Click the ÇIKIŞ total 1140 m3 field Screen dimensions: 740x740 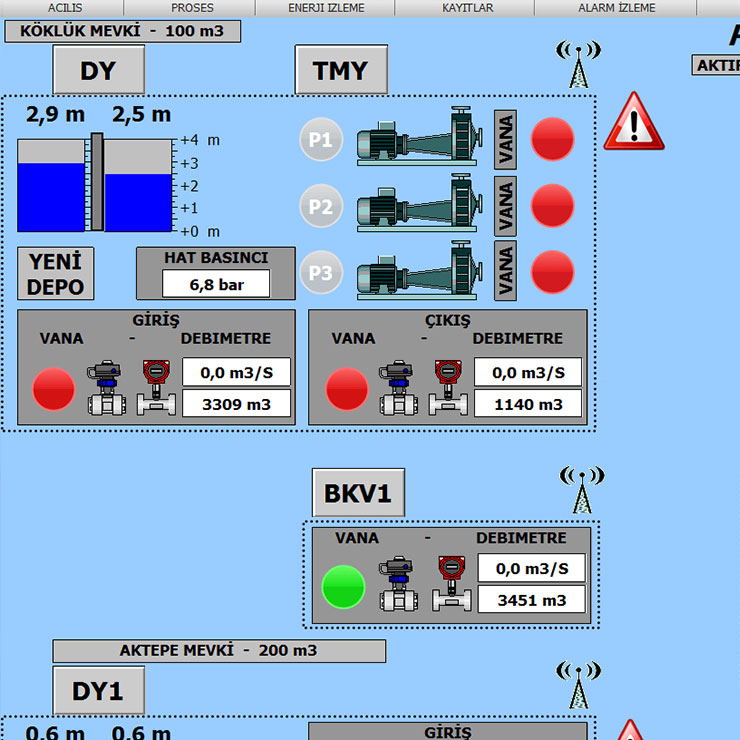[528, 404]
